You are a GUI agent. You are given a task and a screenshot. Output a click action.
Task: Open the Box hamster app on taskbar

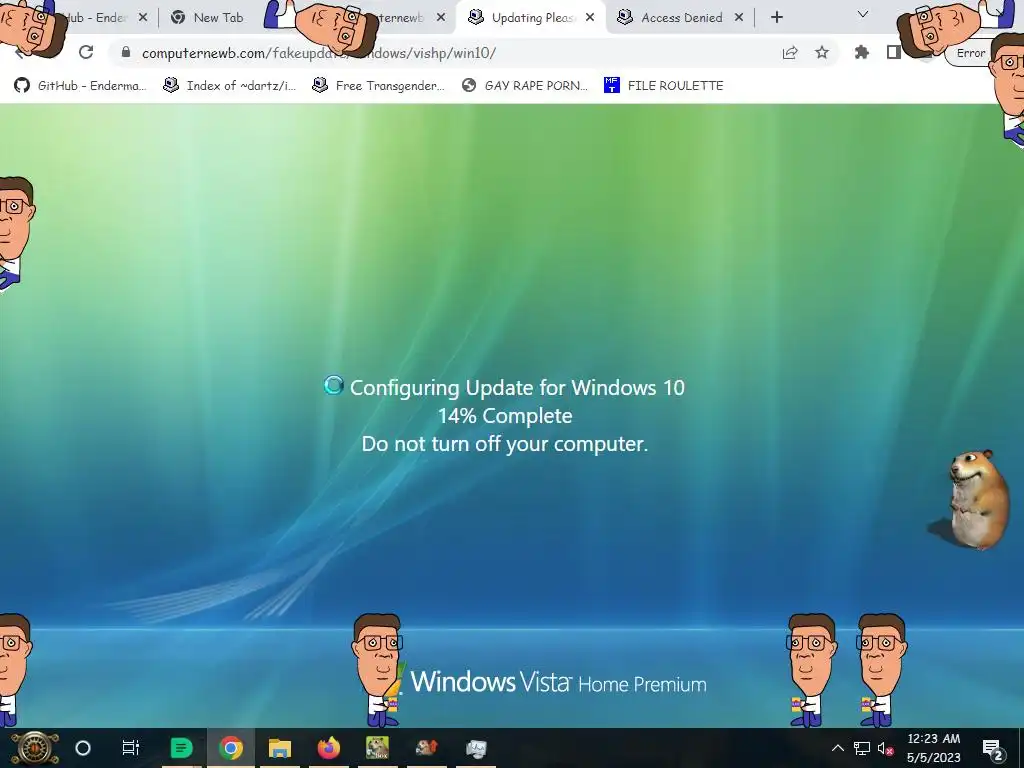click(x=377, y=748)
